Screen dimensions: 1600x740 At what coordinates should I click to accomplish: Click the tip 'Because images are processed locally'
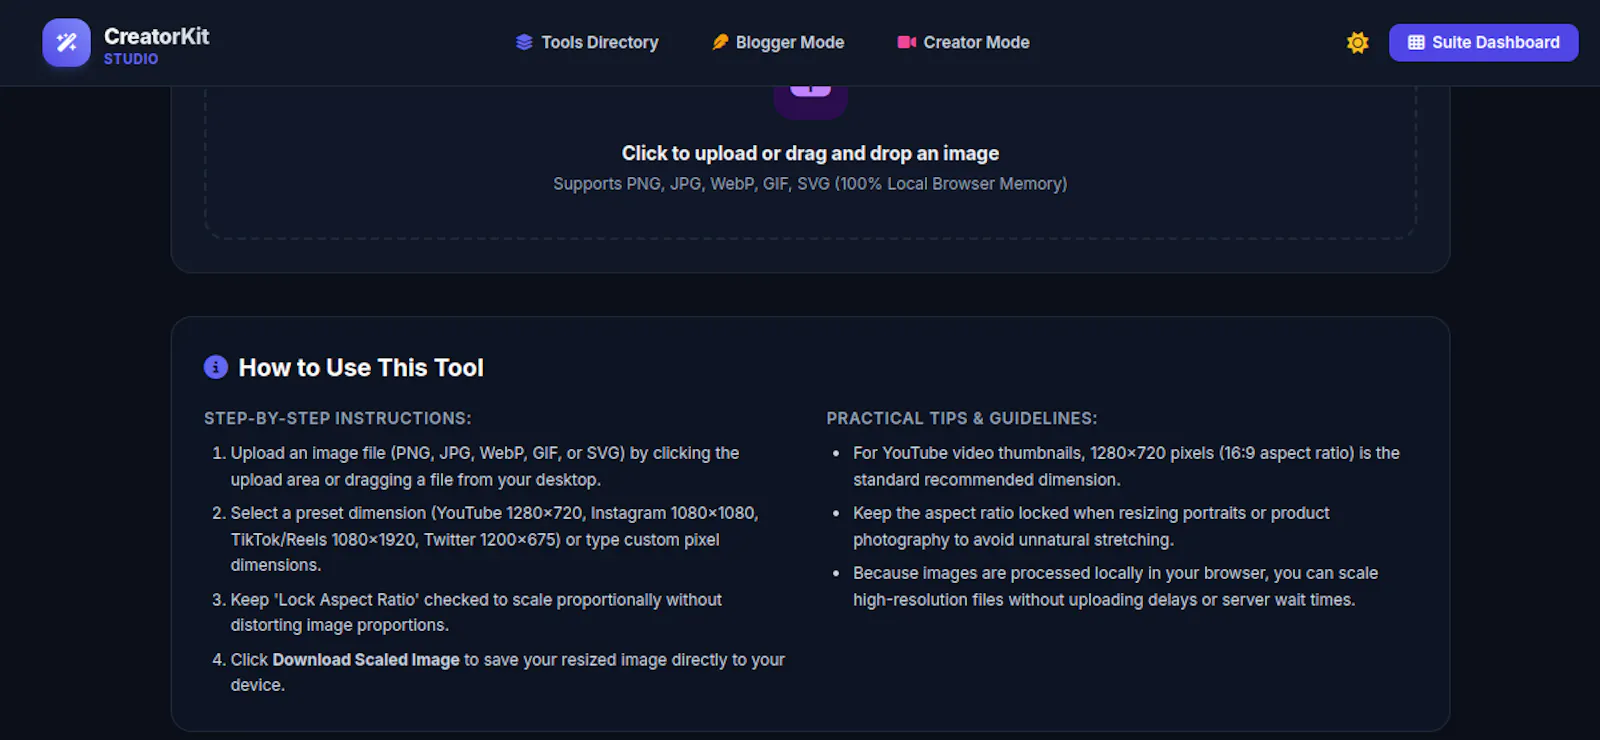[x=1115, y=586]
